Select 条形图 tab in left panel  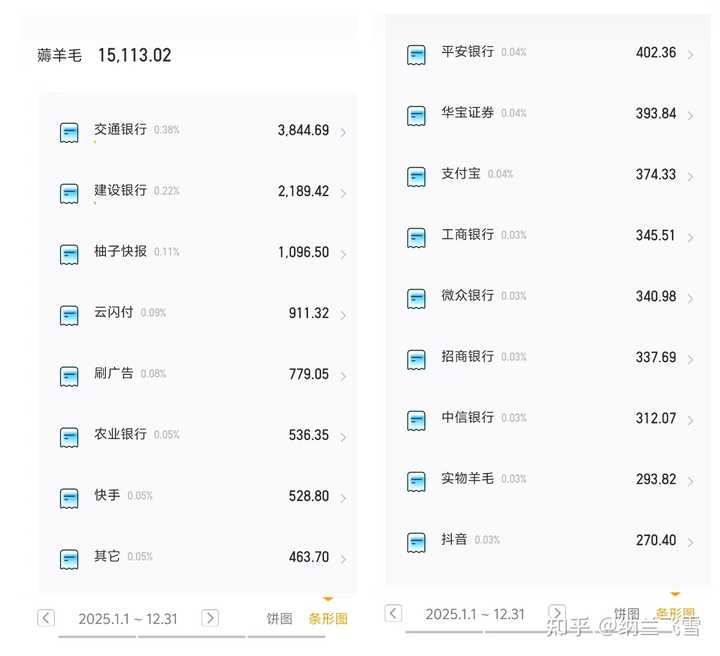(x=328, y=618)
